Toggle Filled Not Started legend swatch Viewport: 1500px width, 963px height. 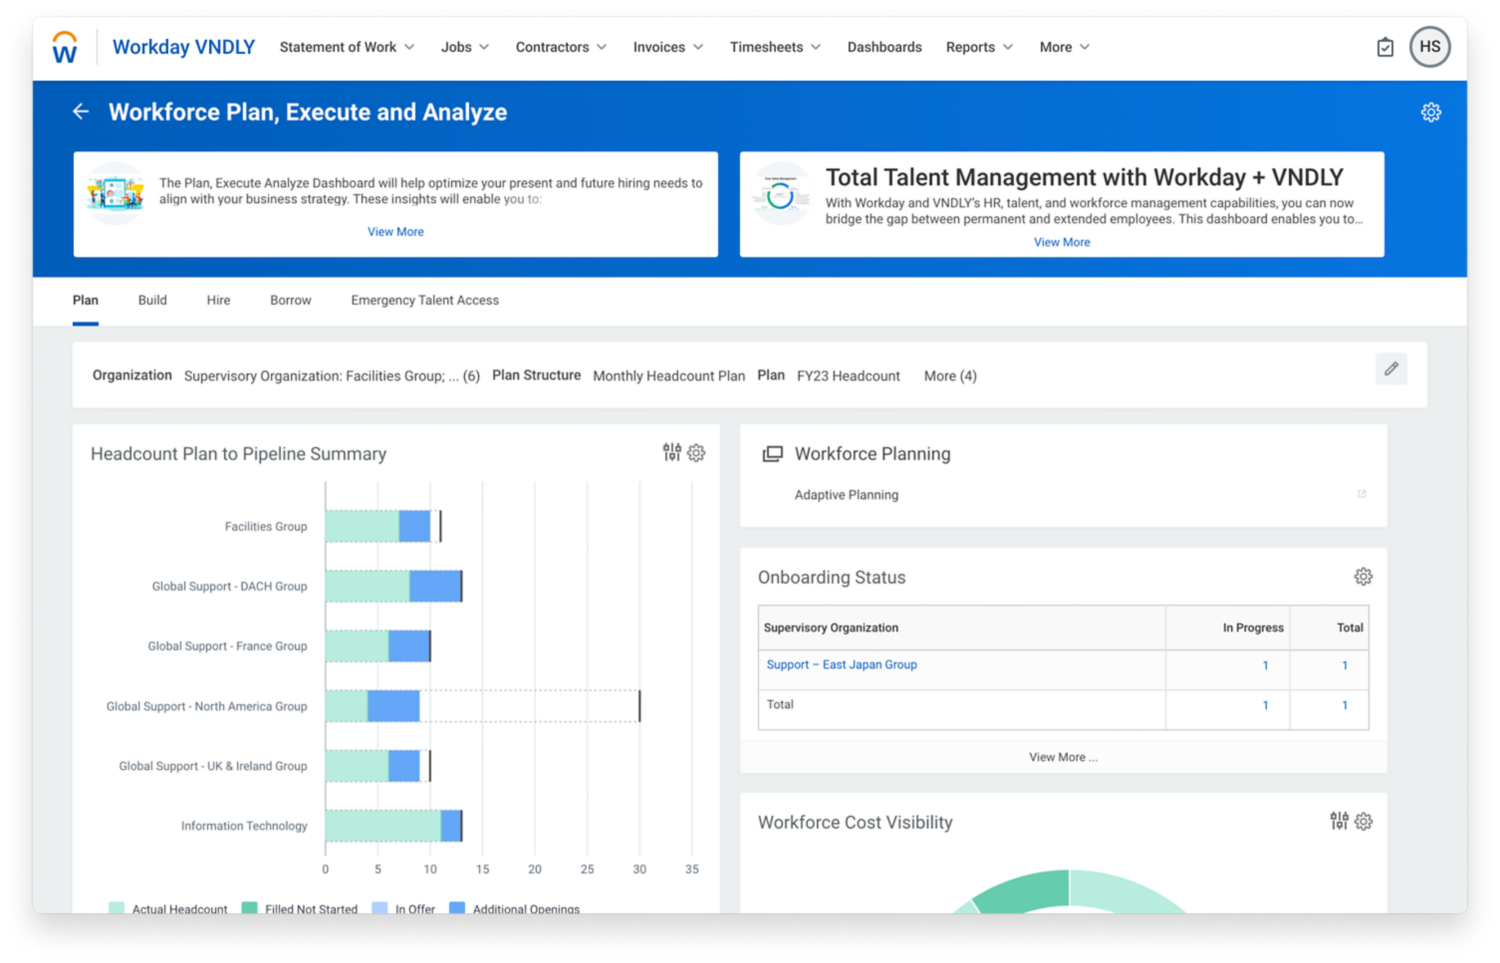point(249,908)
